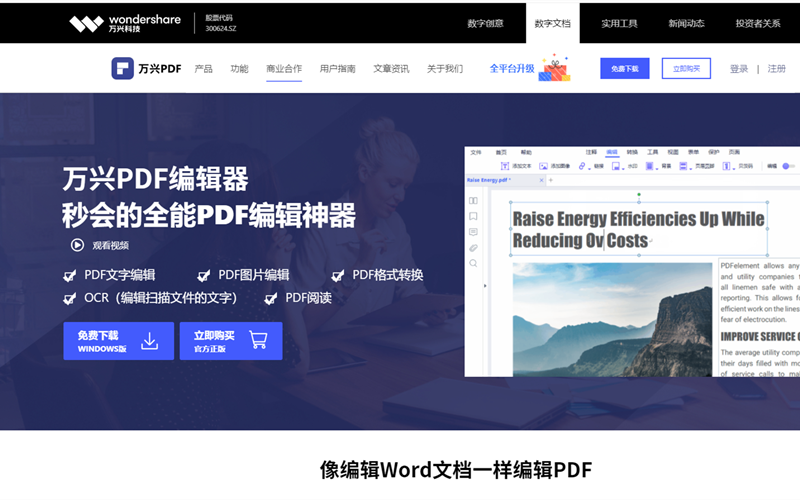Toggle the 编辑 mode switch

click(788, 166)
